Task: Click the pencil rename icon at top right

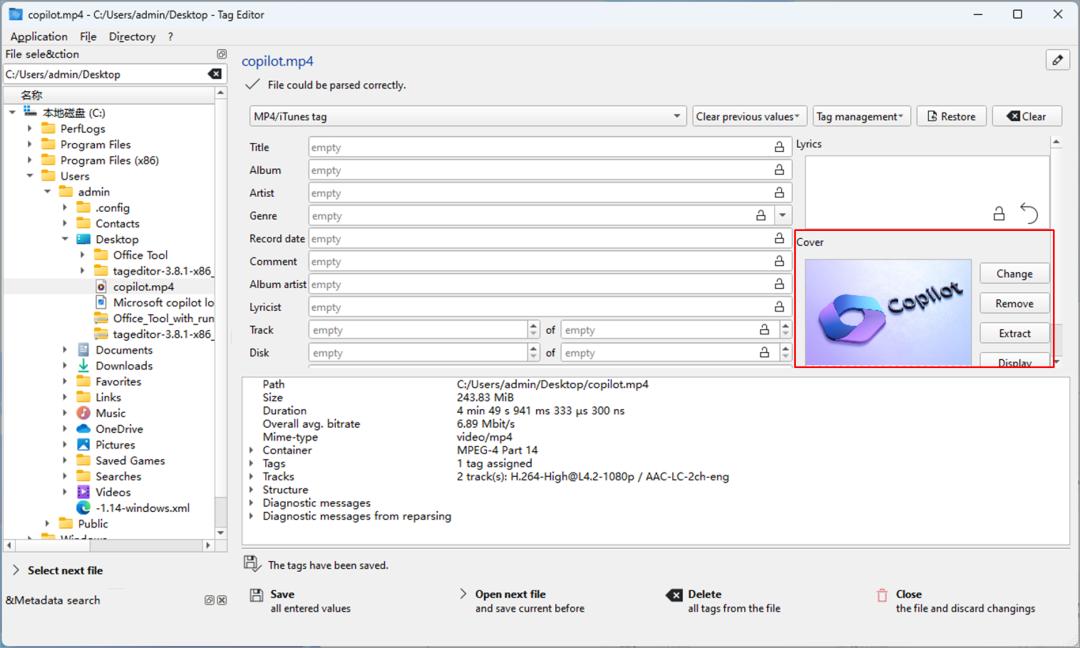Action: [x=1057, y=60]
